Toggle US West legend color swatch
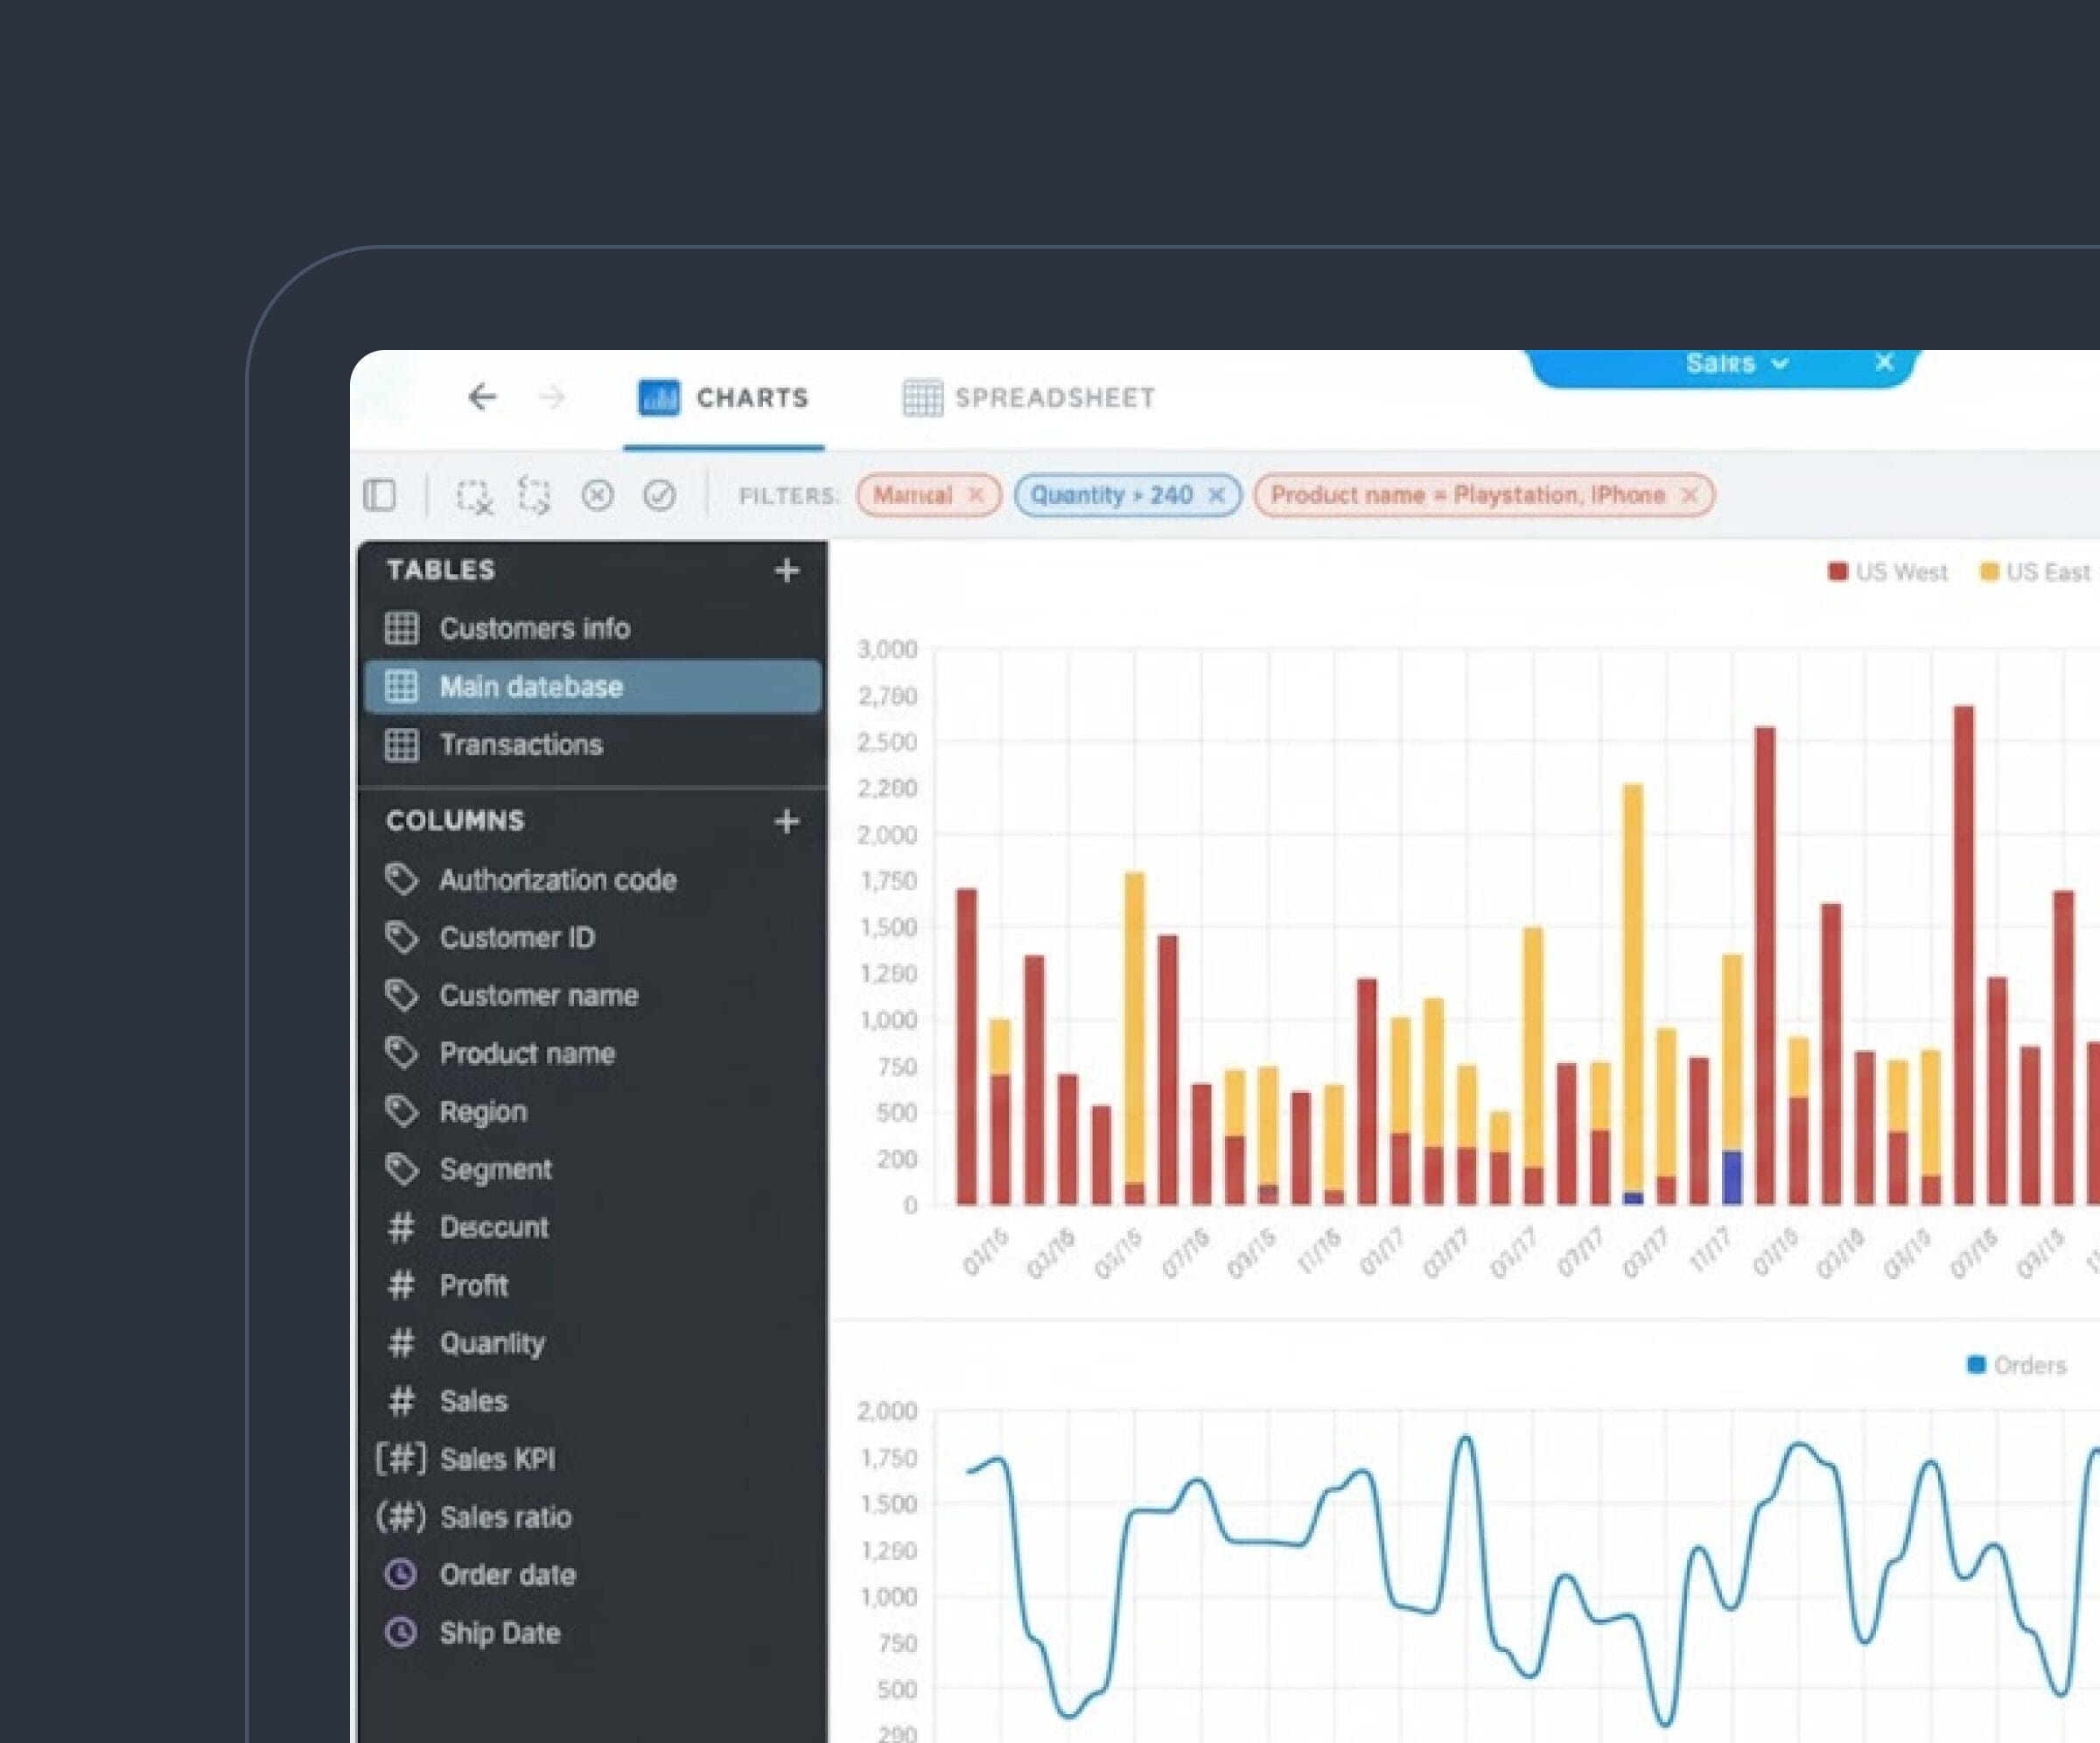Viewport: 2100px width, 1743px height. click(x=1837, y=572)
